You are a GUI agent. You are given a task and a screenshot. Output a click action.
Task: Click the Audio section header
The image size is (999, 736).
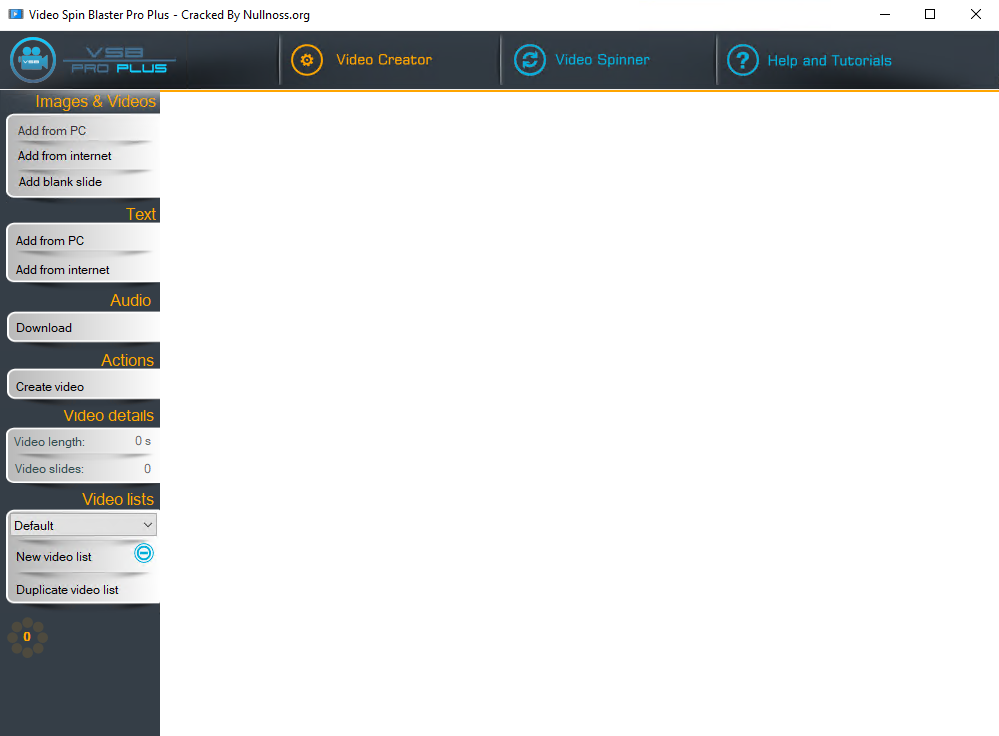point(131,300)
